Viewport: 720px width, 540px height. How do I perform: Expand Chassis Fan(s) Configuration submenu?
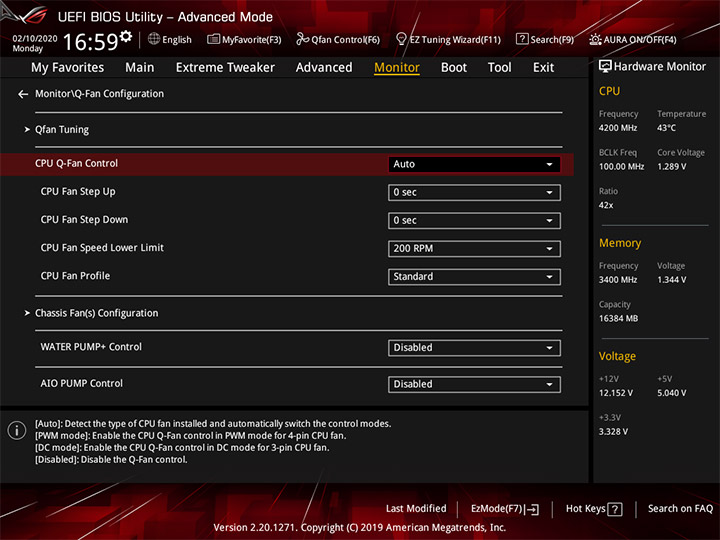(96, 313)
